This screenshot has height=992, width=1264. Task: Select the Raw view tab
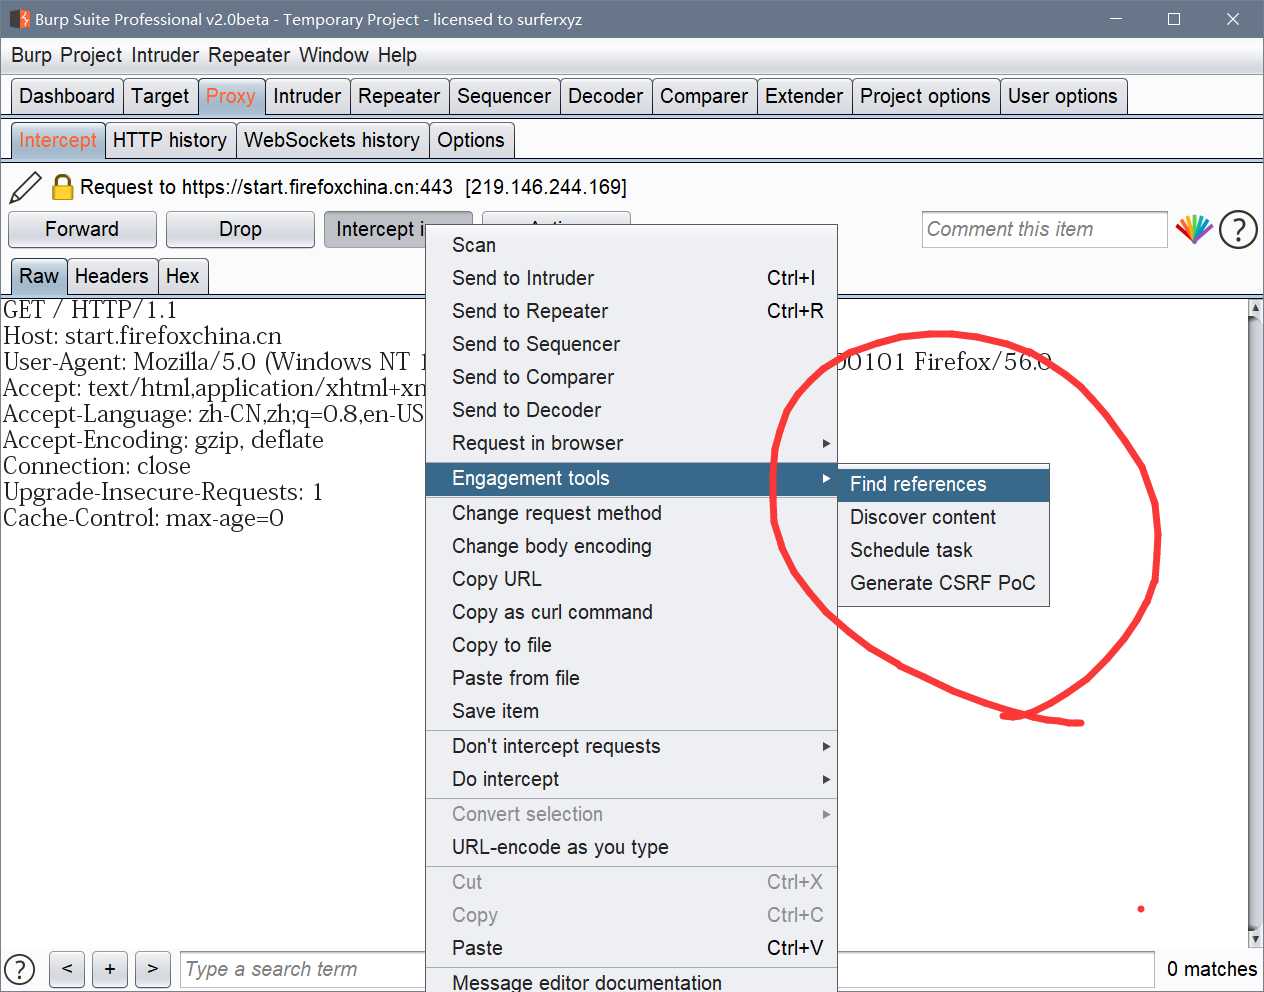click(x=39, y=276)
